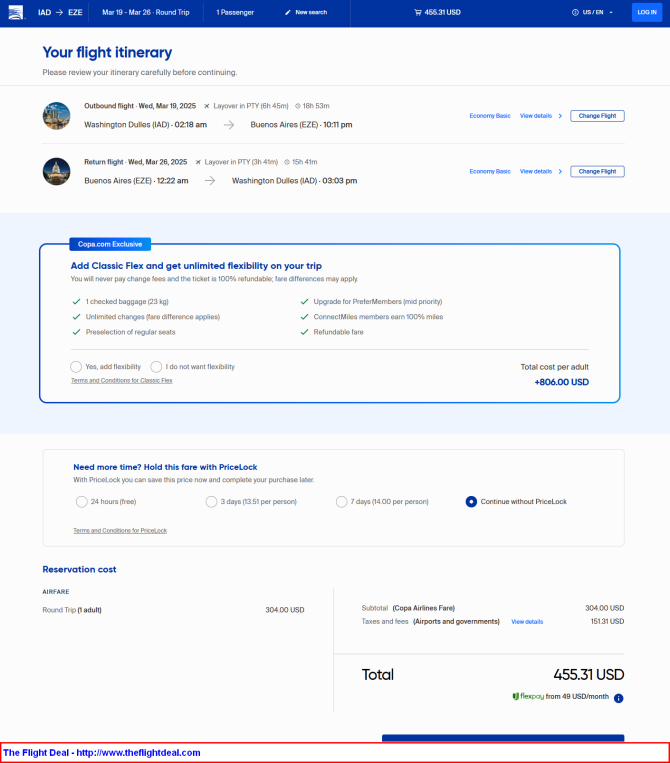Open Terms and Conditions for Classic Flex
The width and height of the screenshot is (670, 763).
click(122, 380)
